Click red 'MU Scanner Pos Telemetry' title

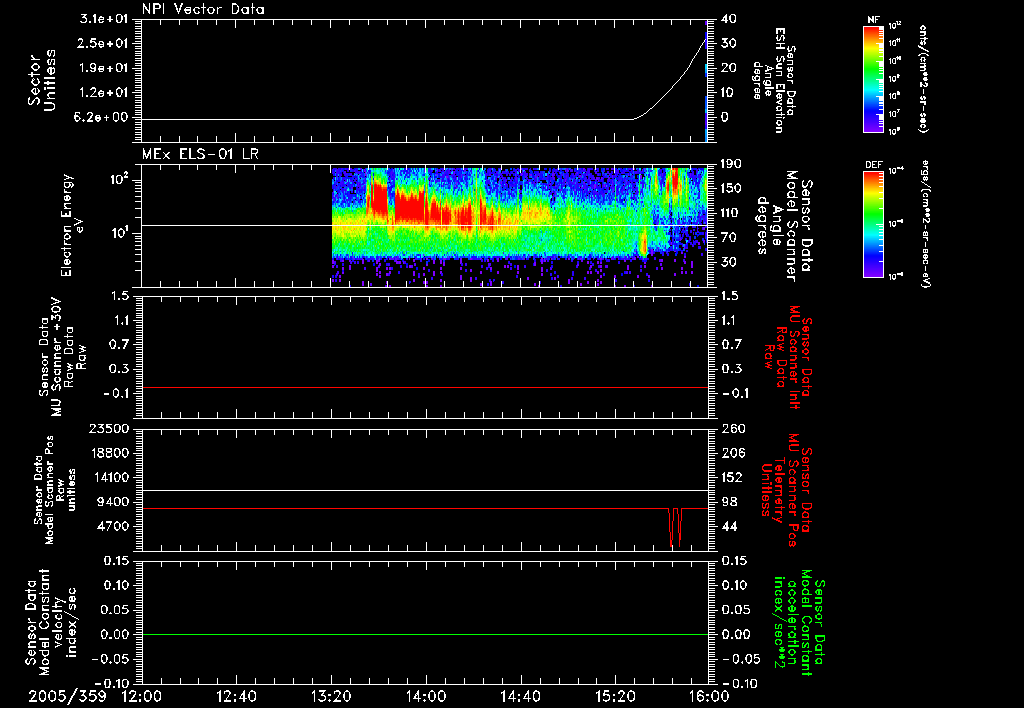click(x=787, y=490)
